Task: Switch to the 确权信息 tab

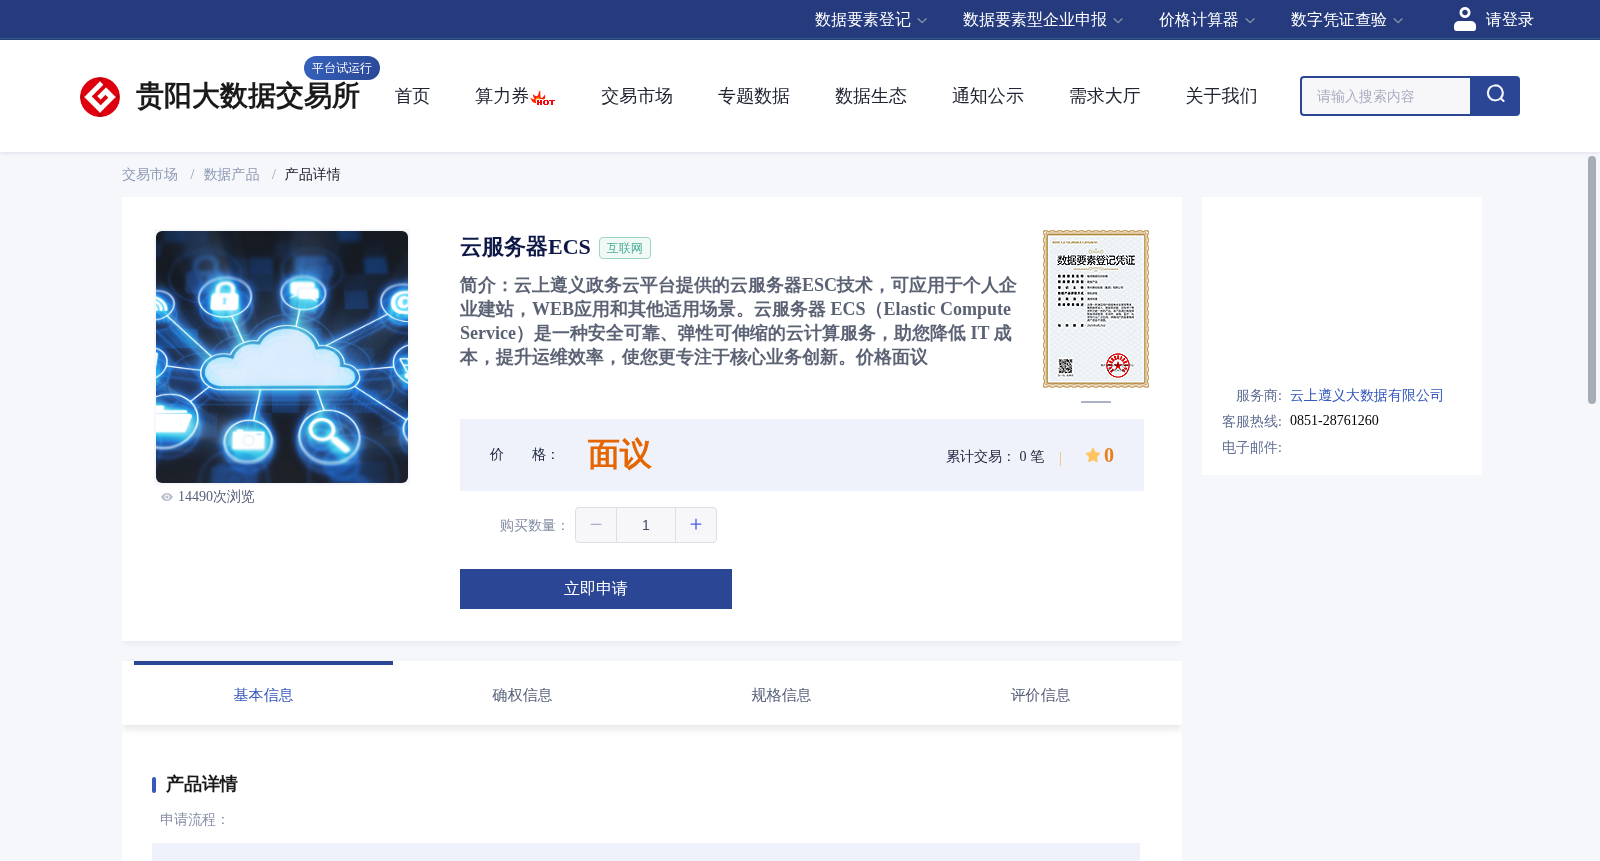Action: click(522, 695)
